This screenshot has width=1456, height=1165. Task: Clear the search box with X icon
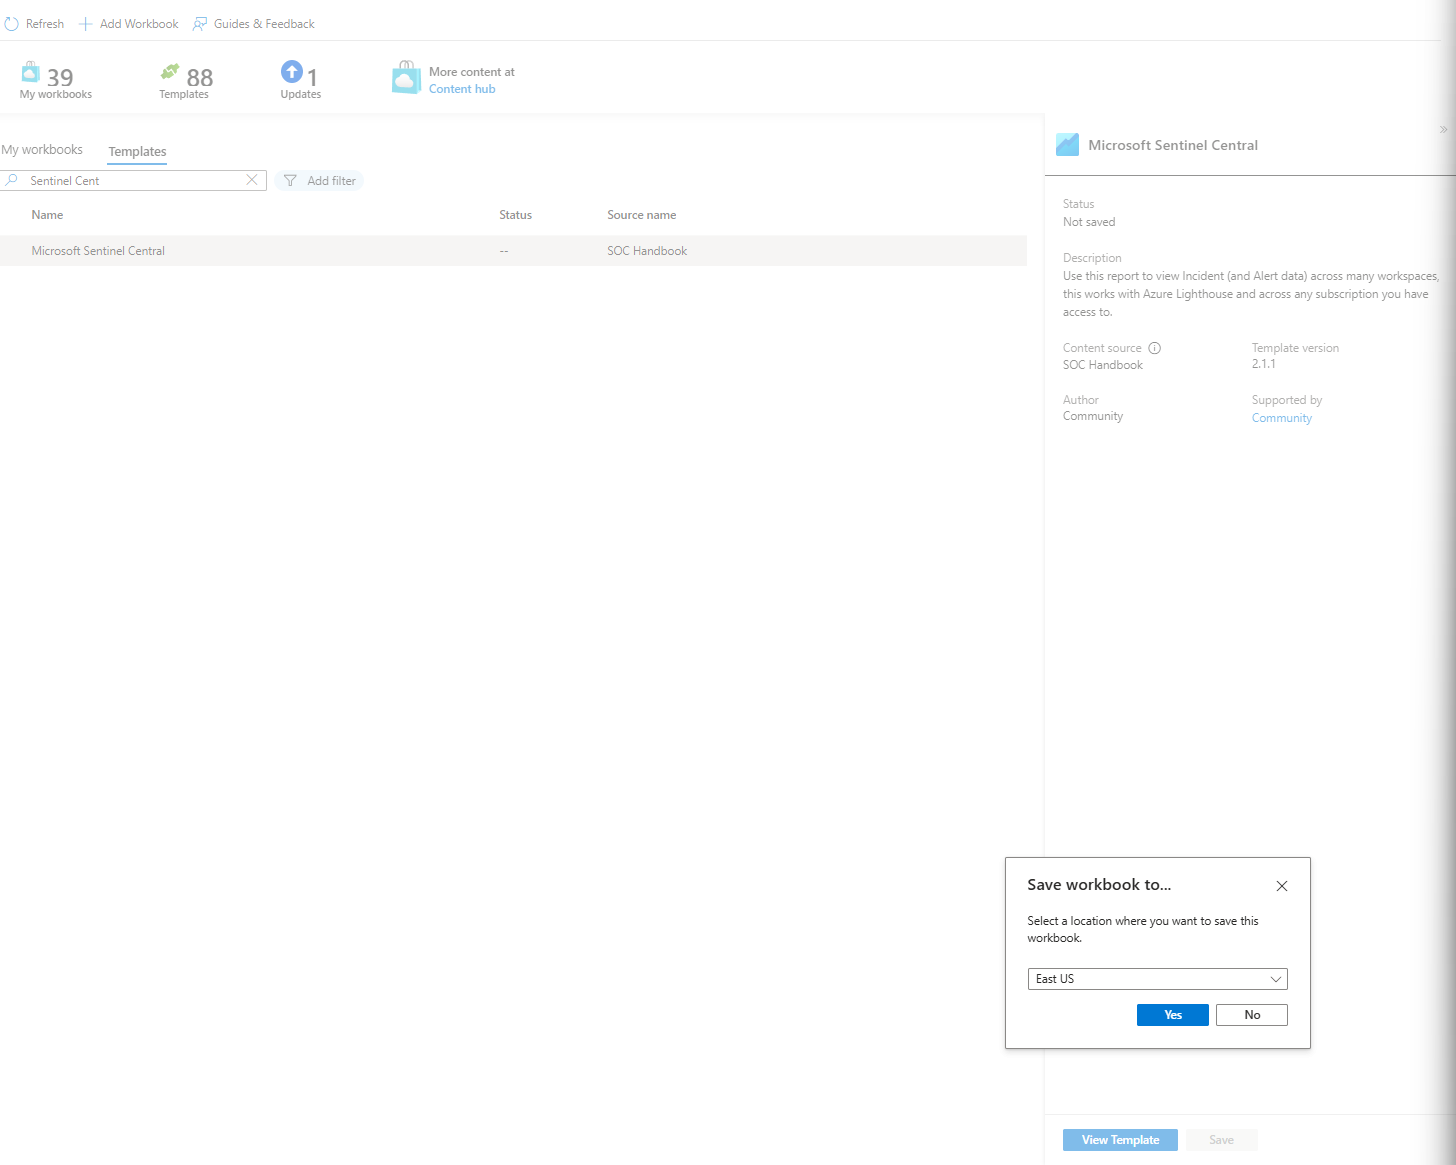252,180
